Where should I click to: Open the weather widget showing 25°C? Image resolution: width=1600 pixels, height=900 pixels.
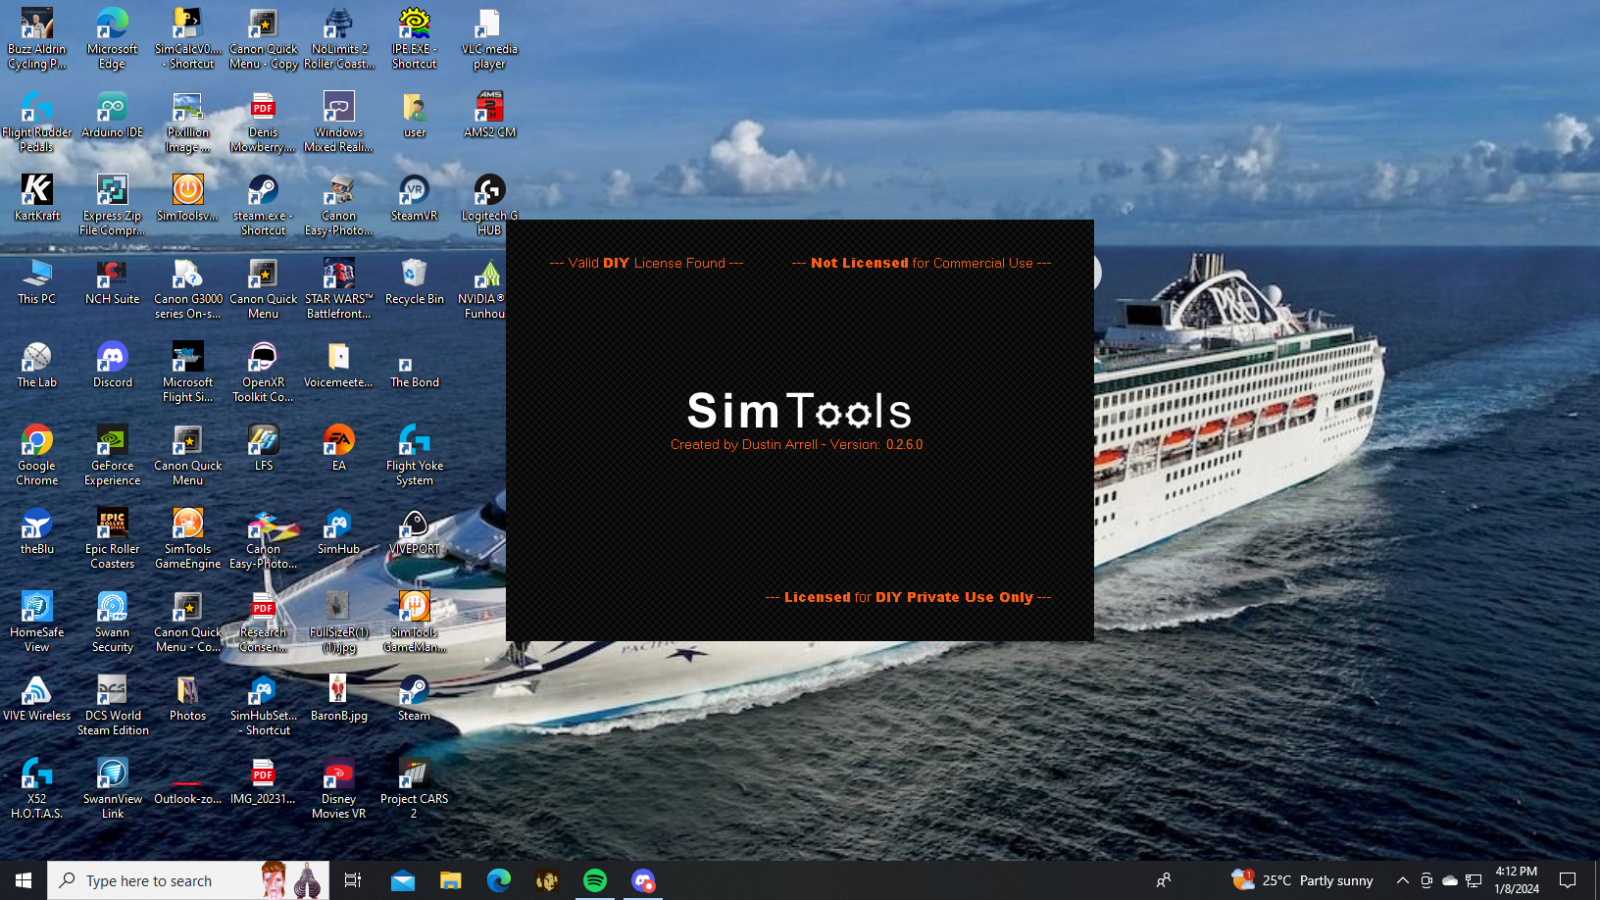tap(1303, 880)
